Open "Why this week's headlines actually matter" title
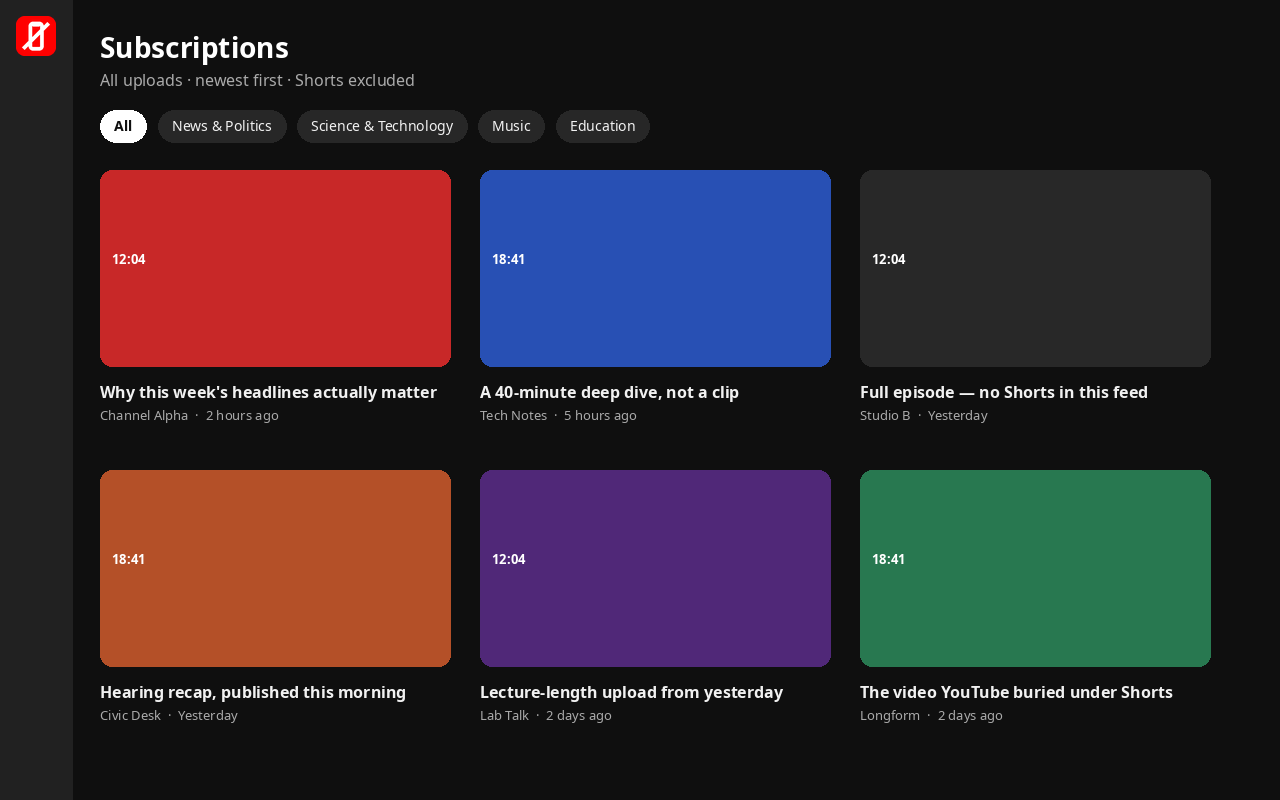 268,392
